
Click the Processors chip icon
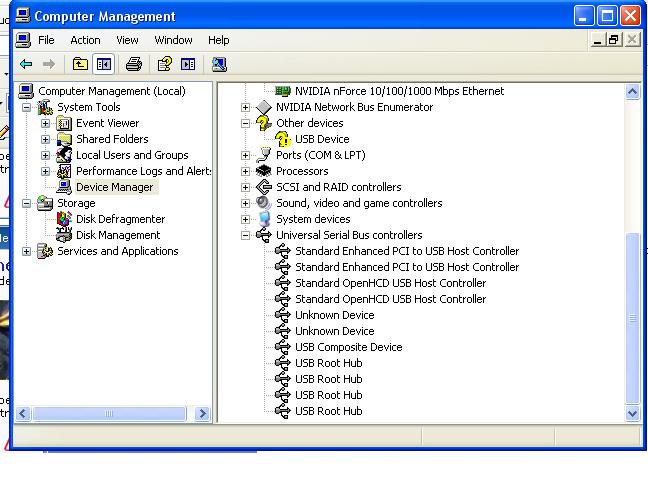point(264,171)
